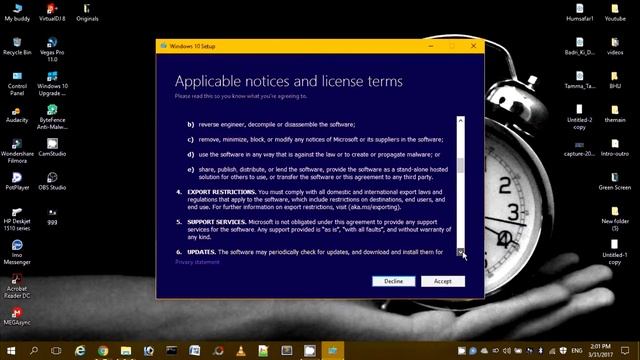Click the Bluetooth tray icon
The image size is (640, 360).
click(x=540, y=351)
